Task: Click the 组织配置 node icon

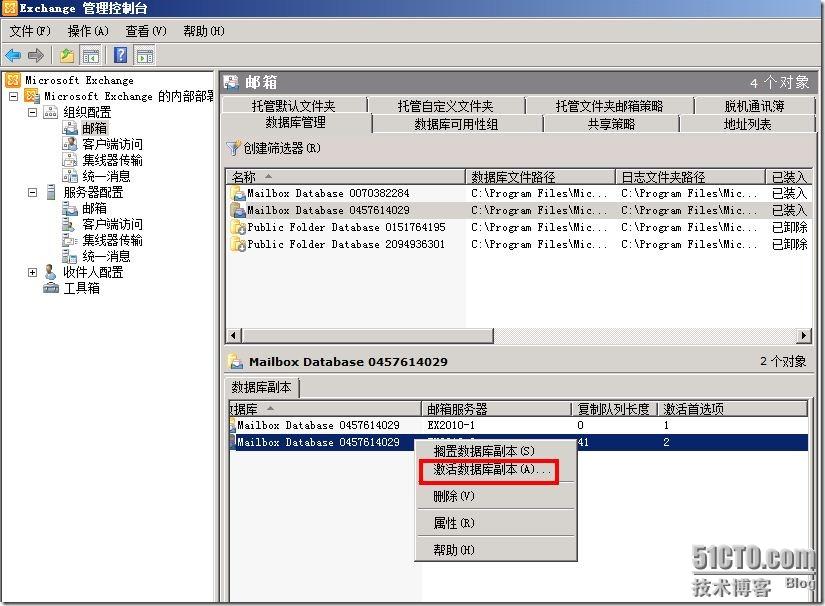Action: pos(51,112)
